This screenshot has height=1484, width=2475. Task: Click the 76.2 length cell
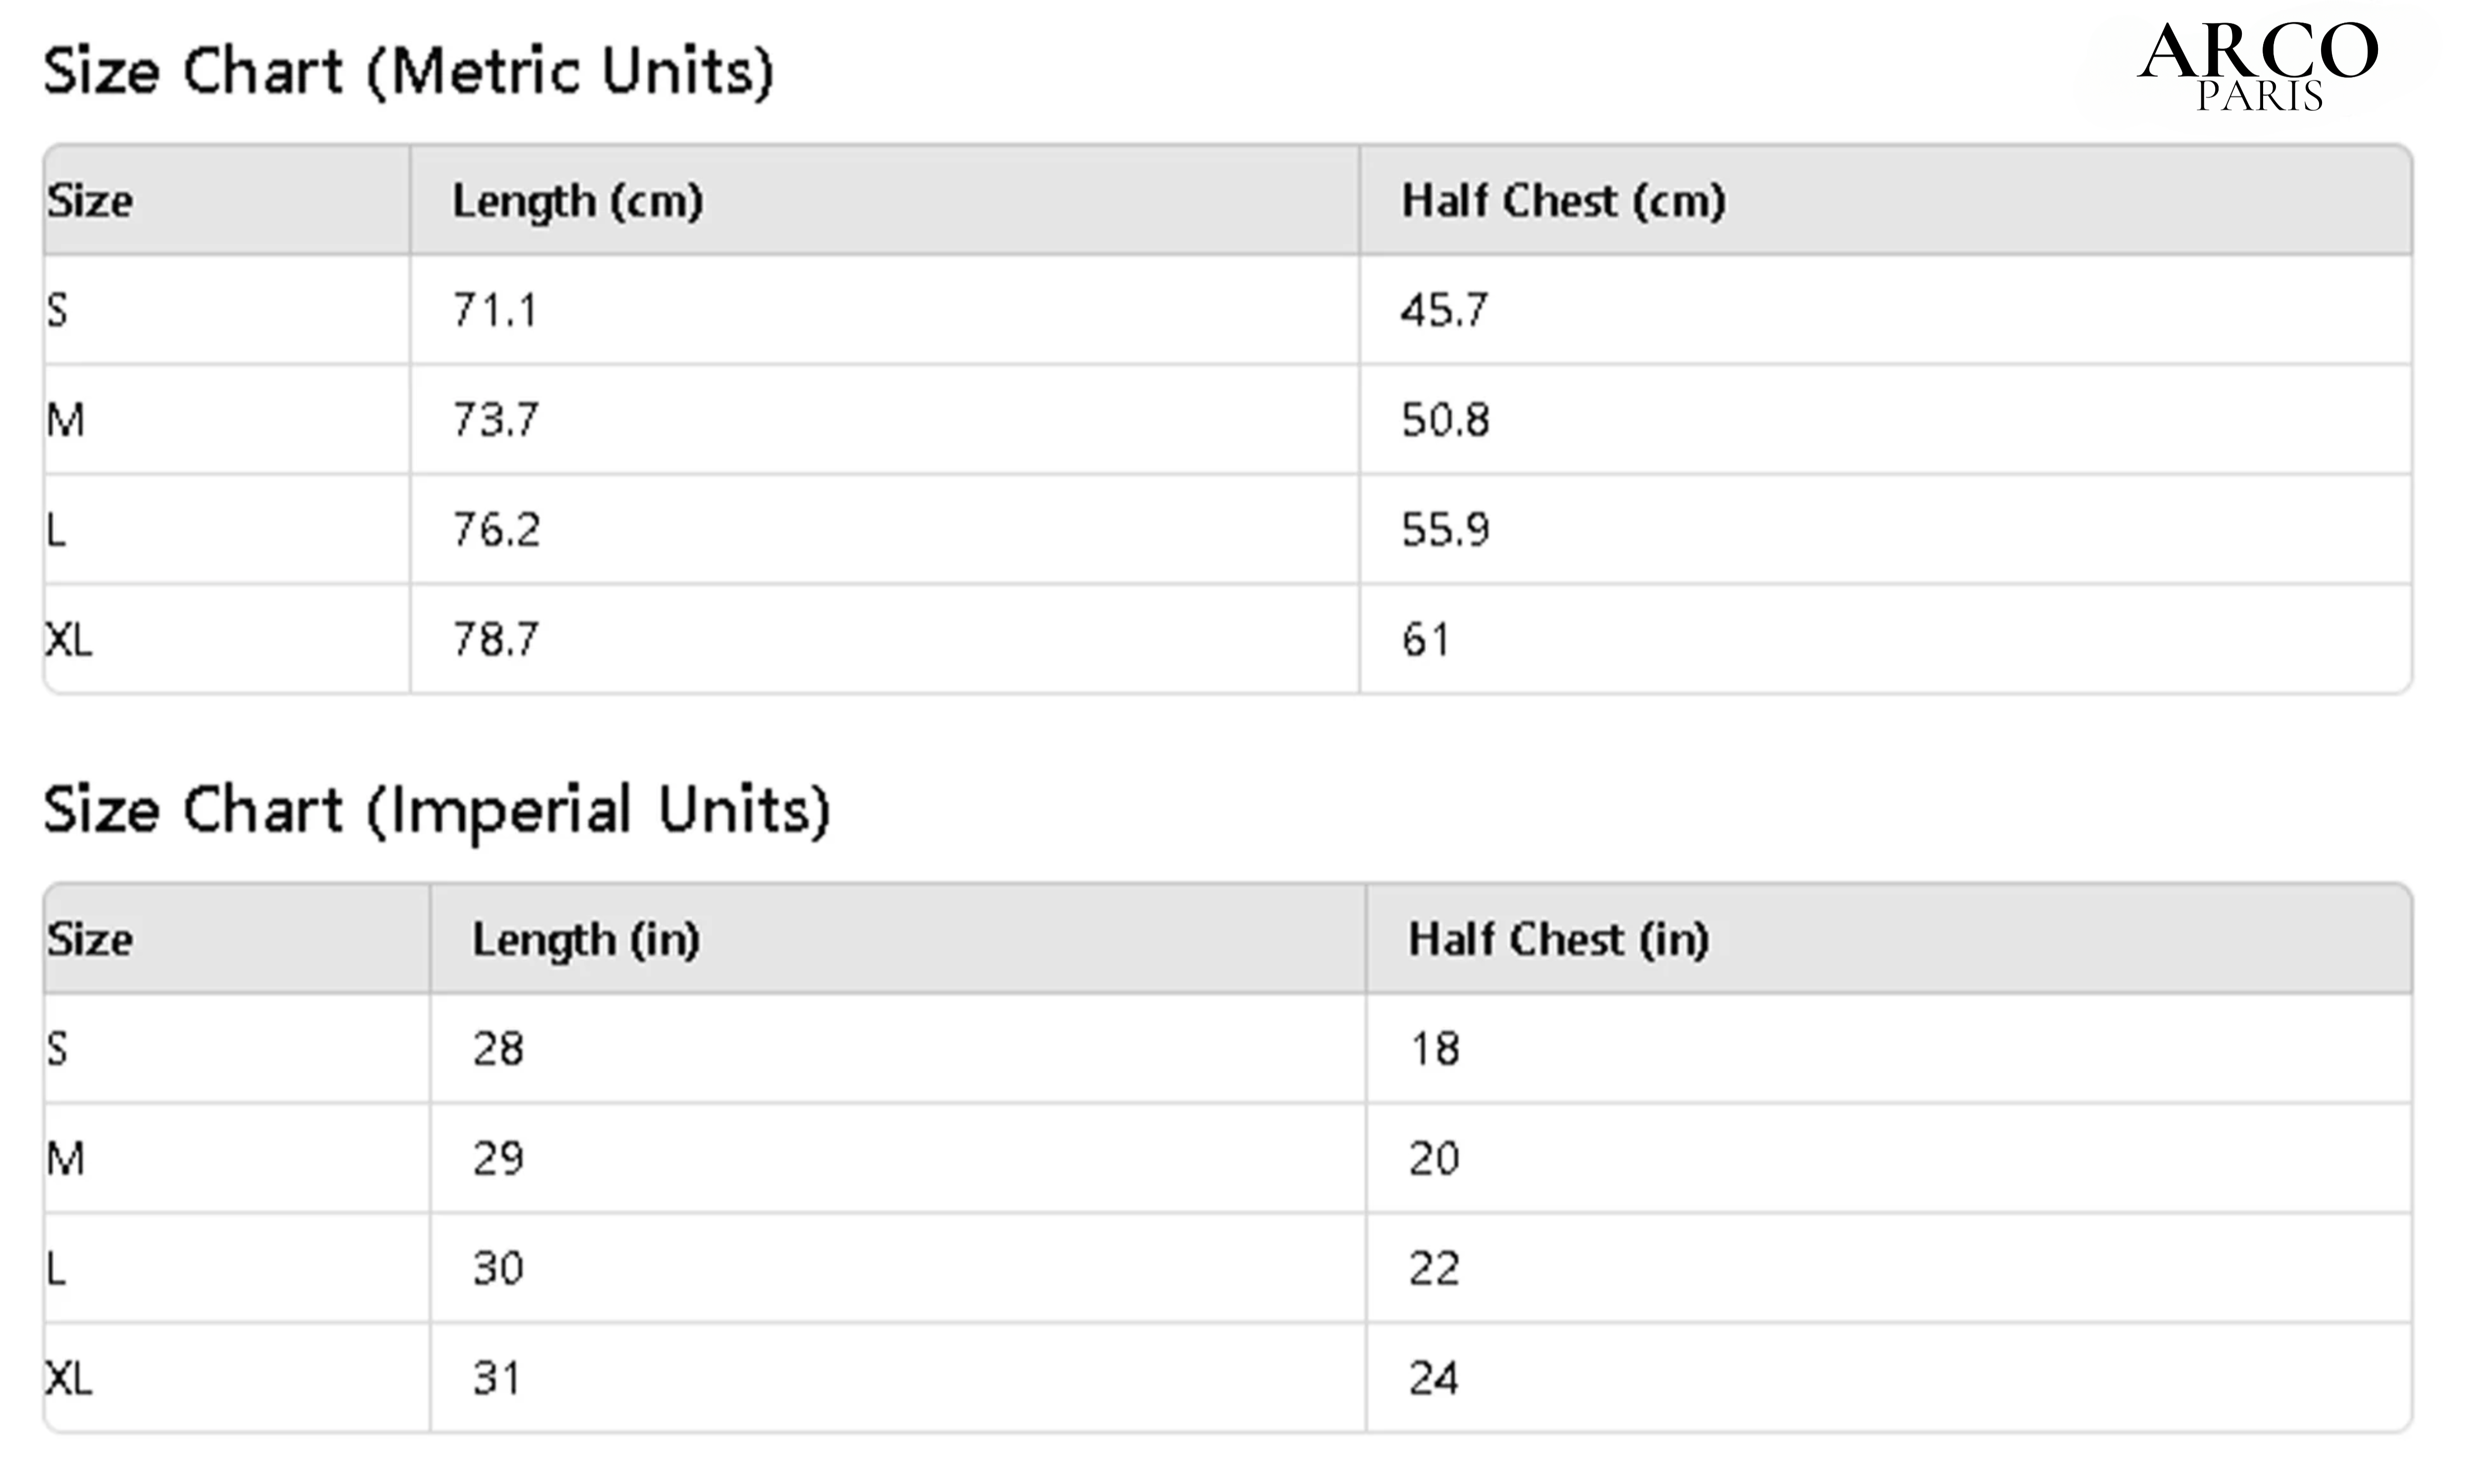(x=496, y=530)
